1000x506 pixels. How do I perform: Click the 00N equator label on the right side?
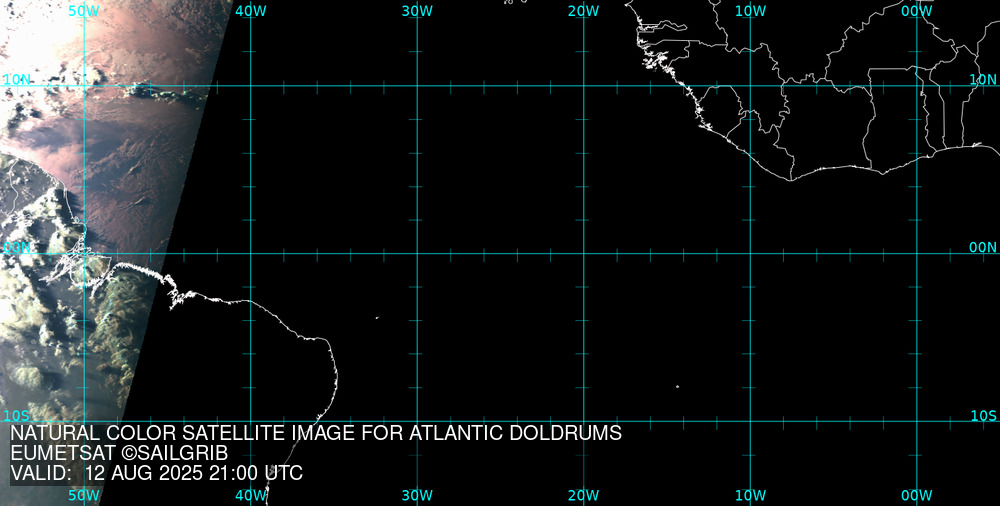[x=983, y=248]
